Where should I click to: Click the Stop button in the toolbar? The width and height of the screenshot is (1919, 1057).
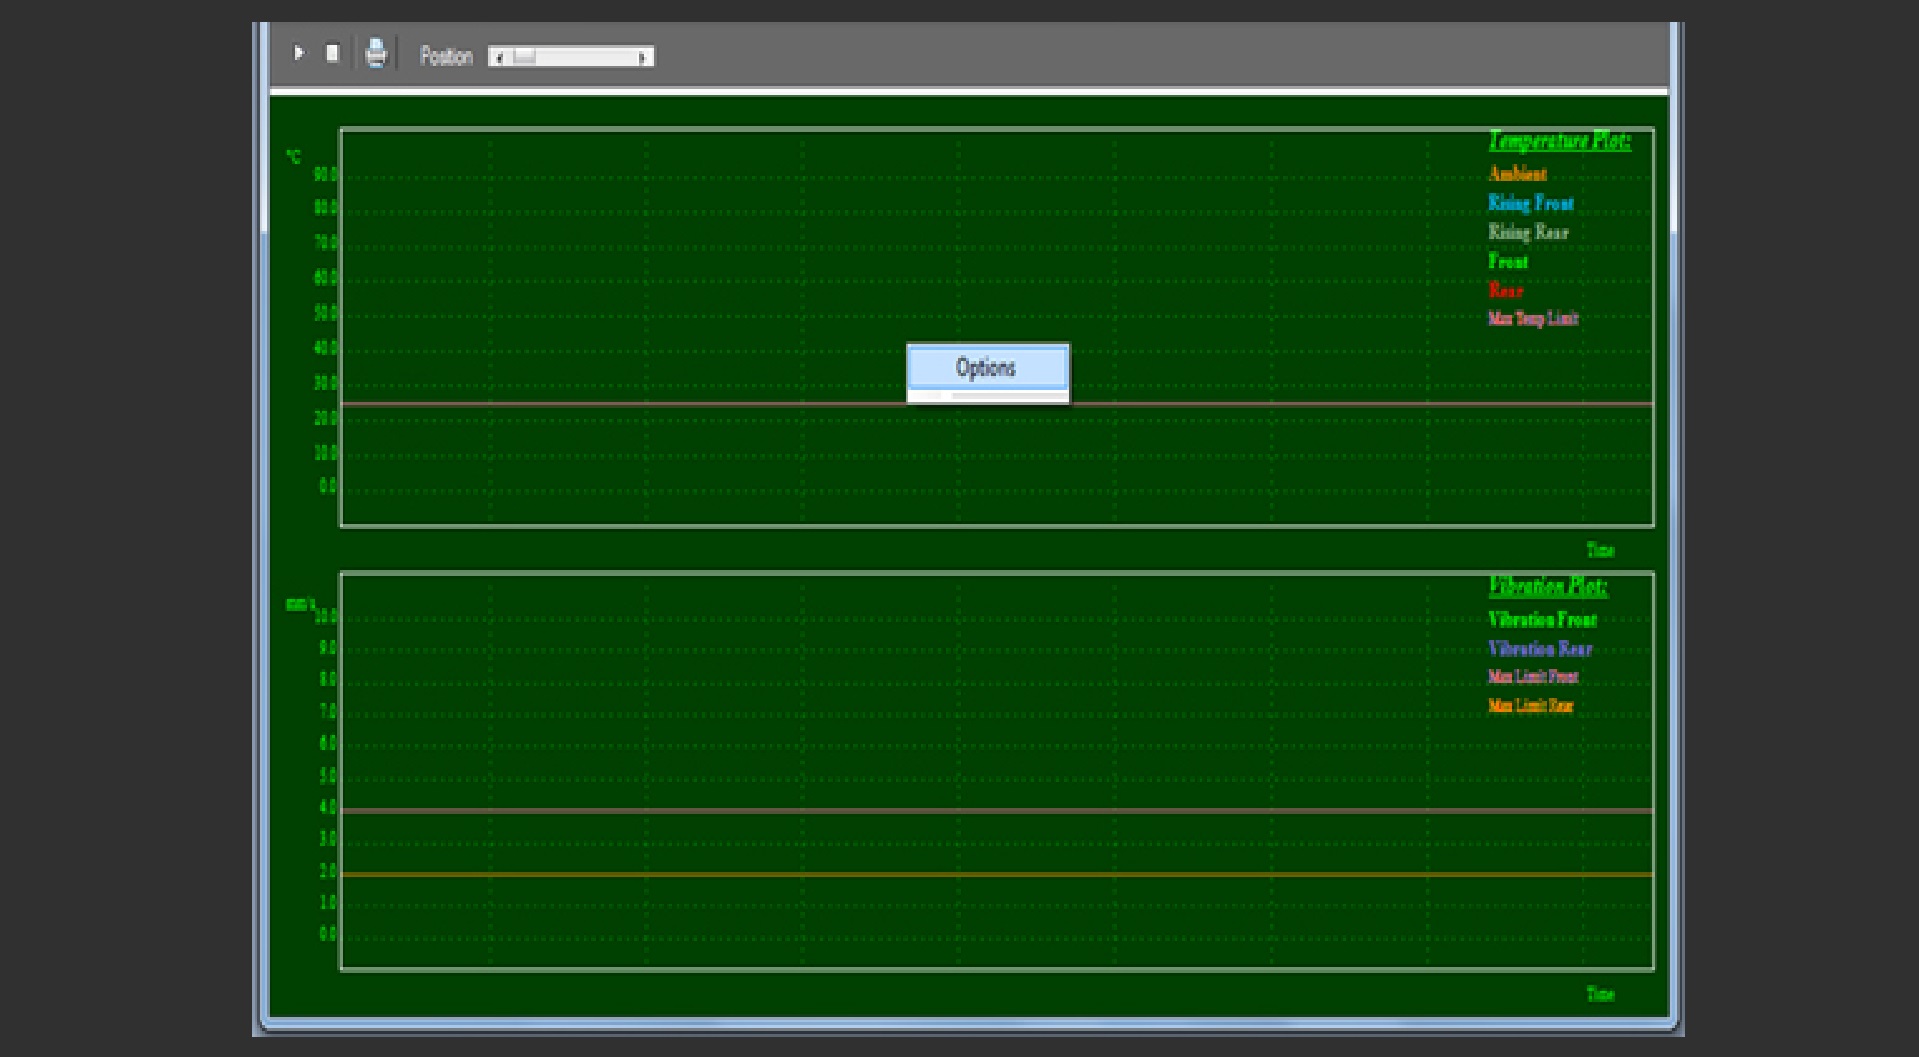pyautogui.click(x=333, y=54)
